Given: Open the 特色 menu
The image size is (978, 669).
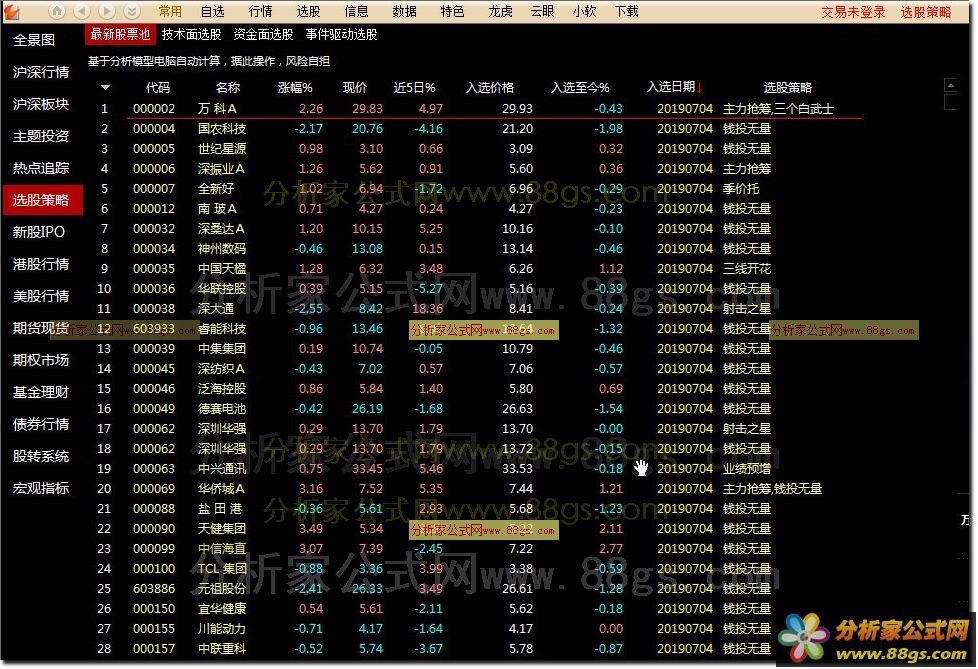Looking at the screenshot, I should tap(452, 11).
